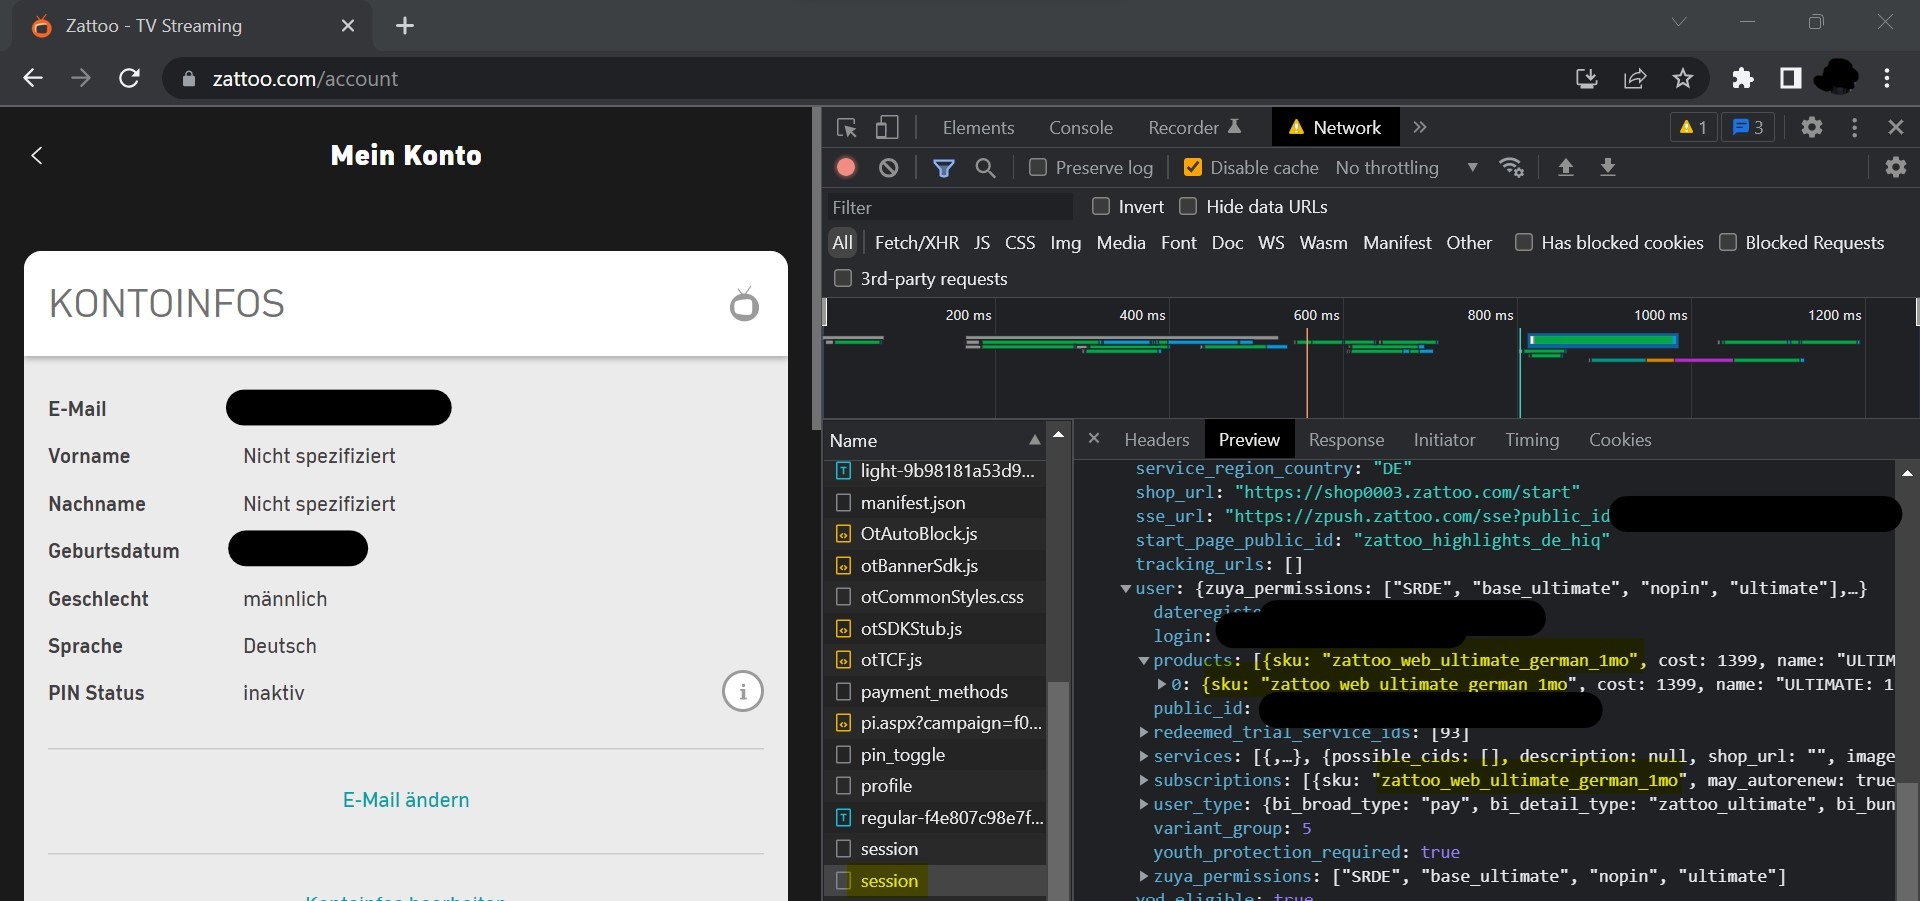Open the Headers tab of request
Image resolution: width=1920 pixels, height=901 pixels.
pos(1157,439)
